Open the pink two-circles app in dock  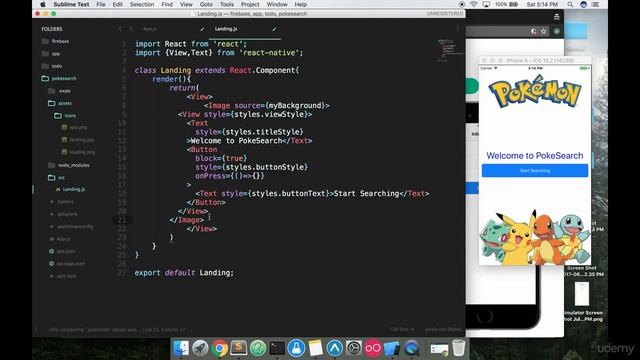pyautogui.click(x=373, y=348)
